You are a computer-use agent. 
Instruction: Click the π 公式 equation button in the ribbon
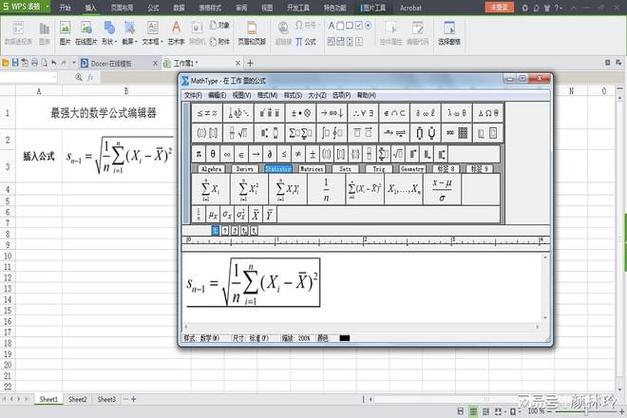coord(306,41)
